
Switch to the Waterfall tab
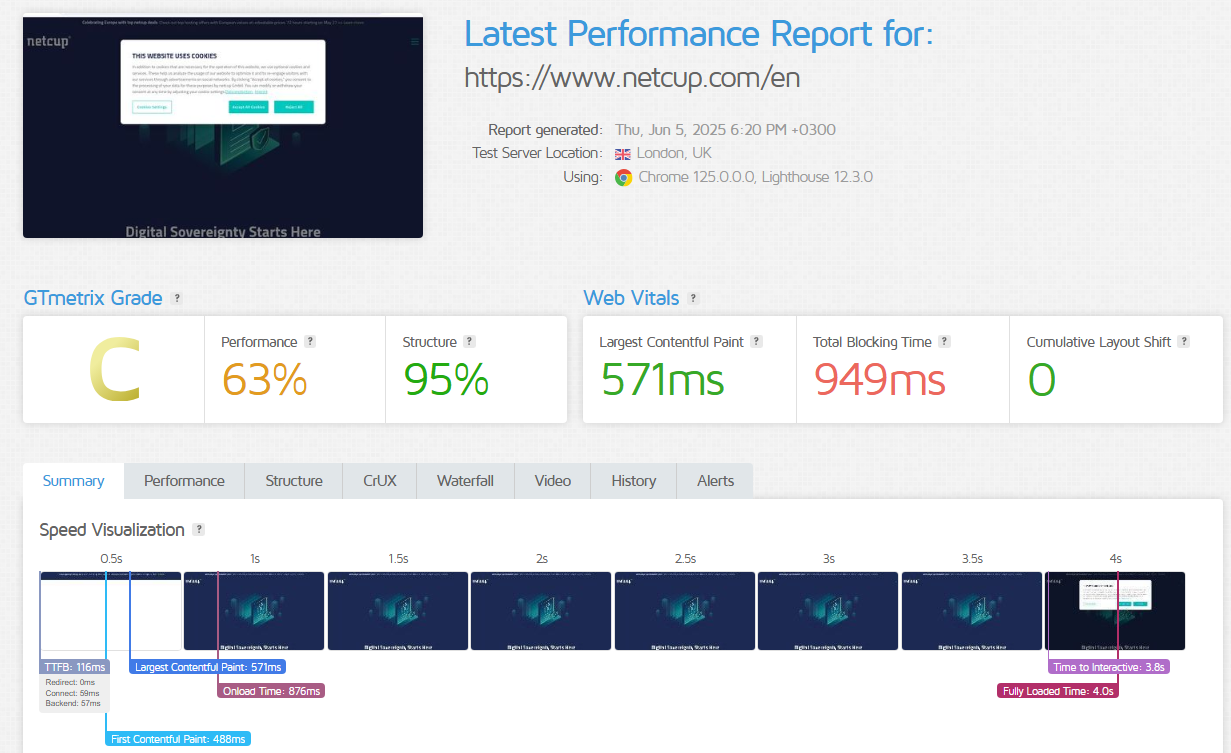pos(465,481)
